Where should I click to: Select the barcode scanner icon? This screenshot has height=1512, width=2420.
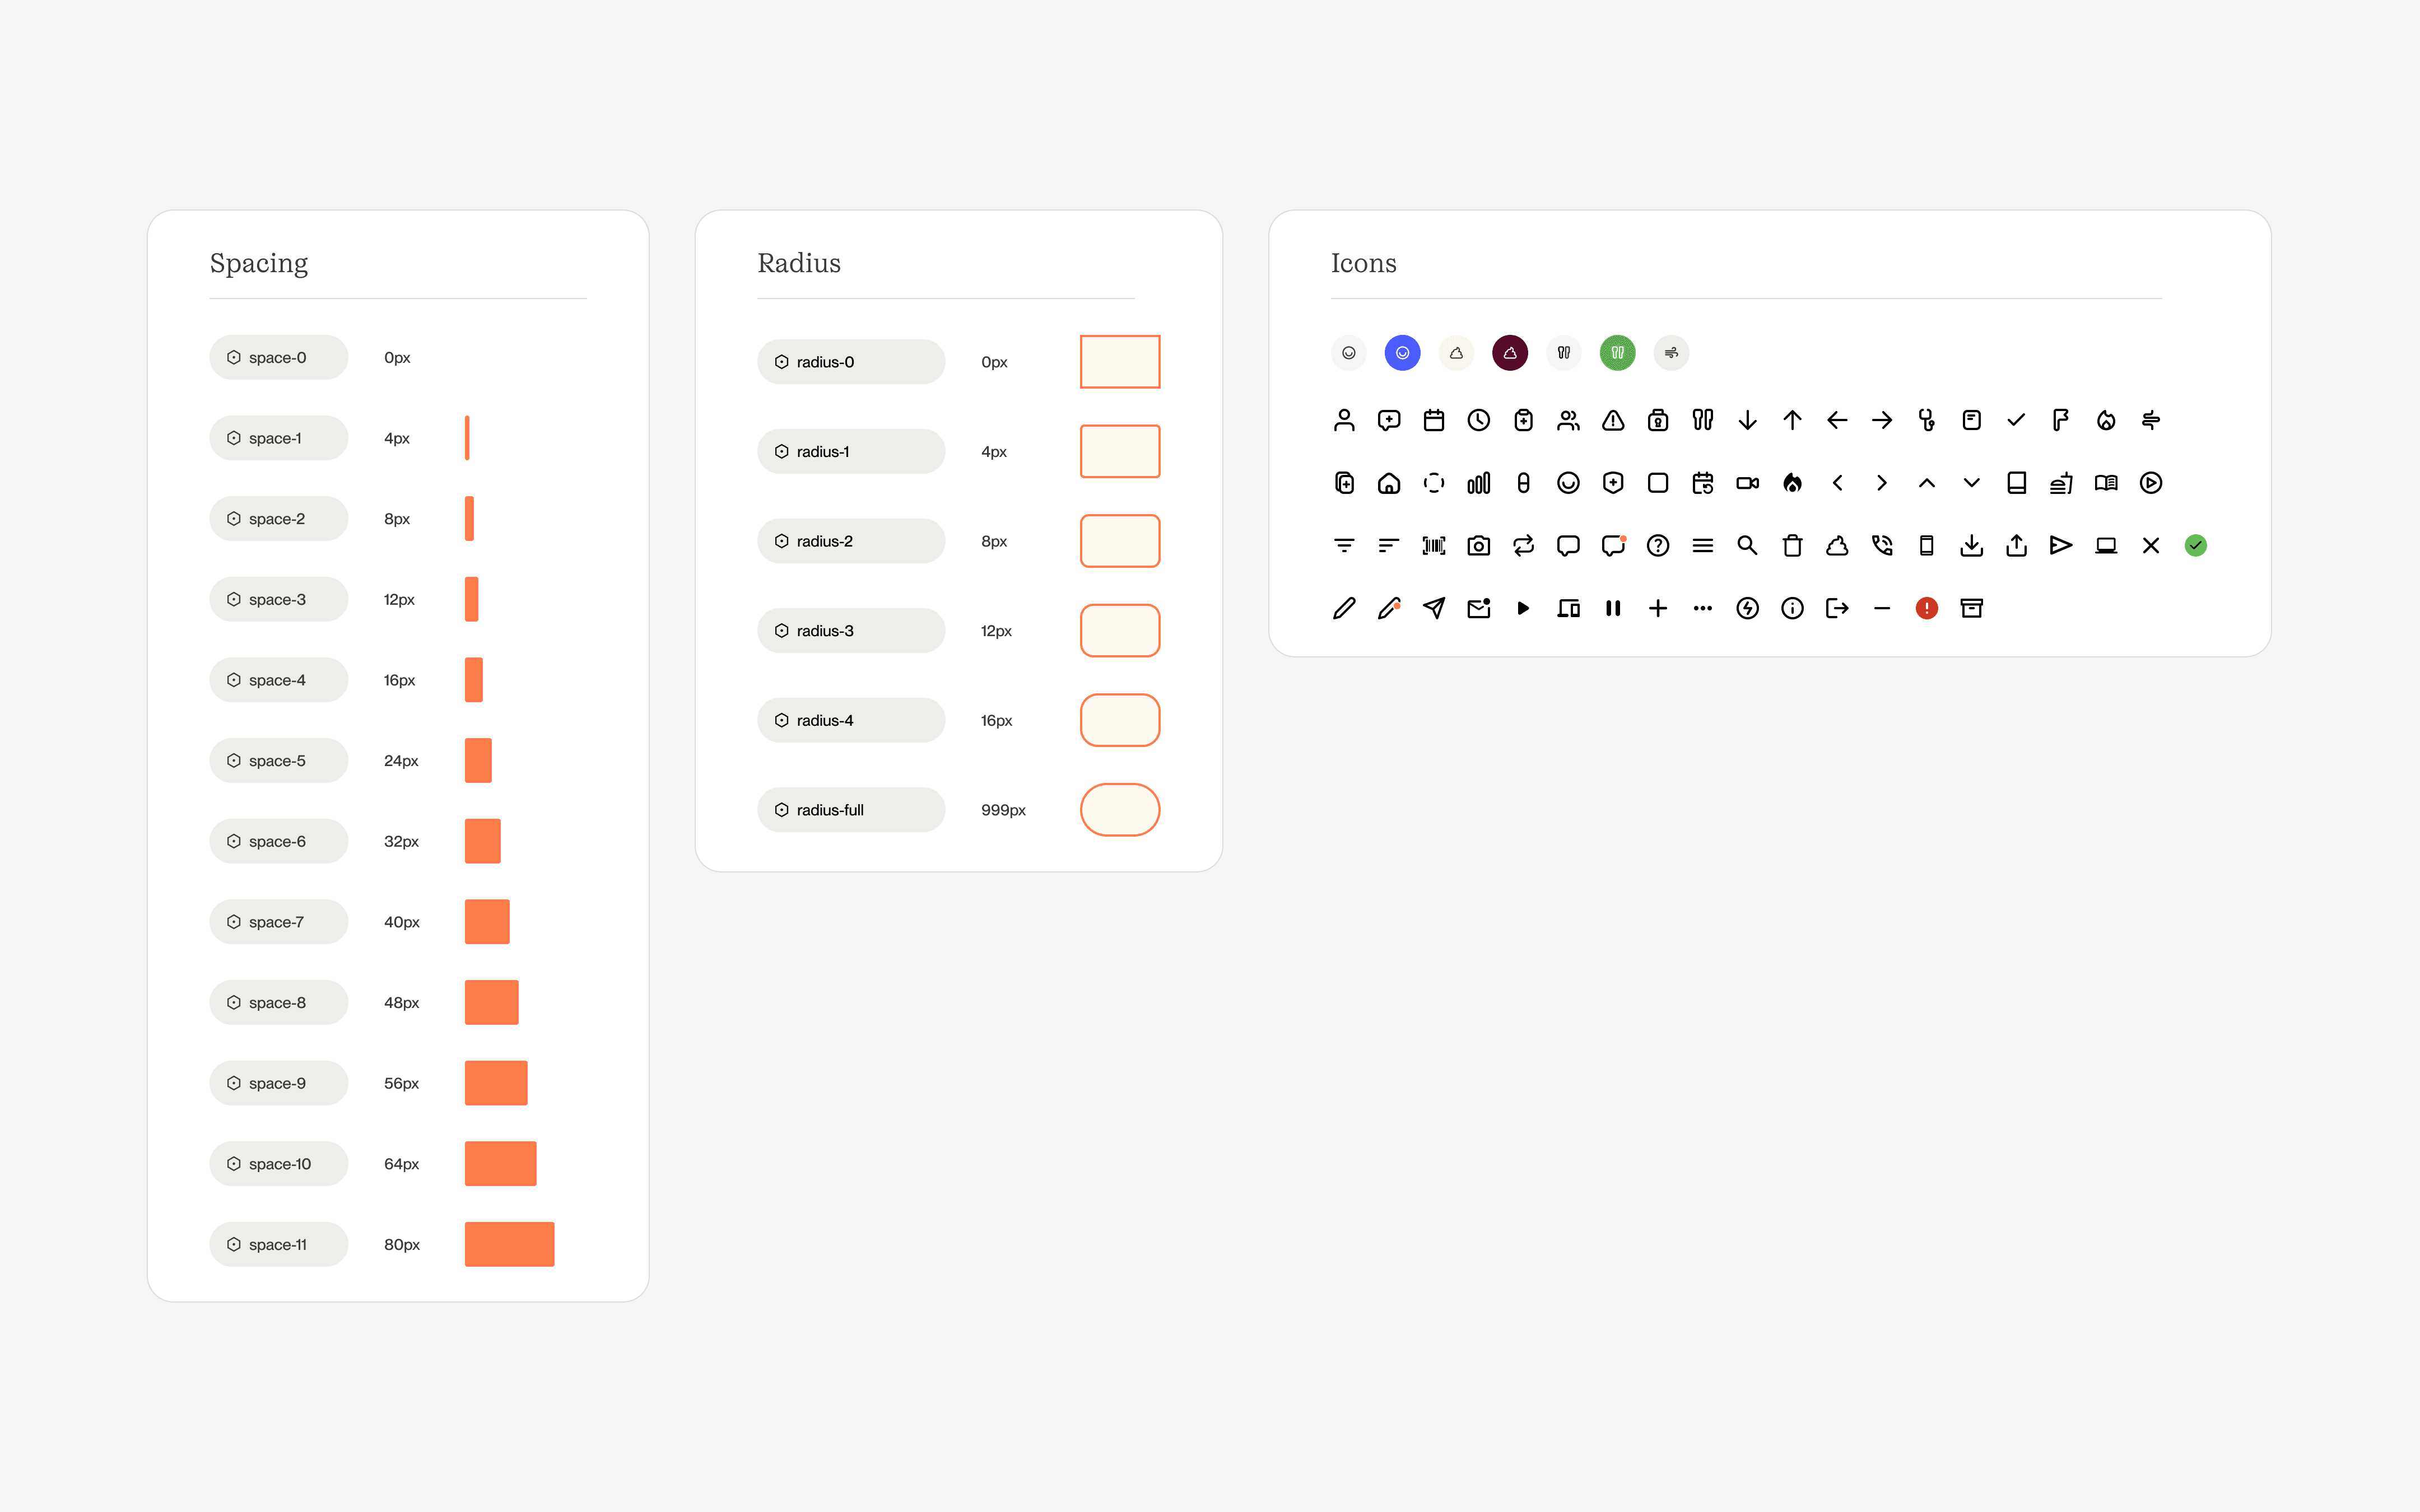1433,545
